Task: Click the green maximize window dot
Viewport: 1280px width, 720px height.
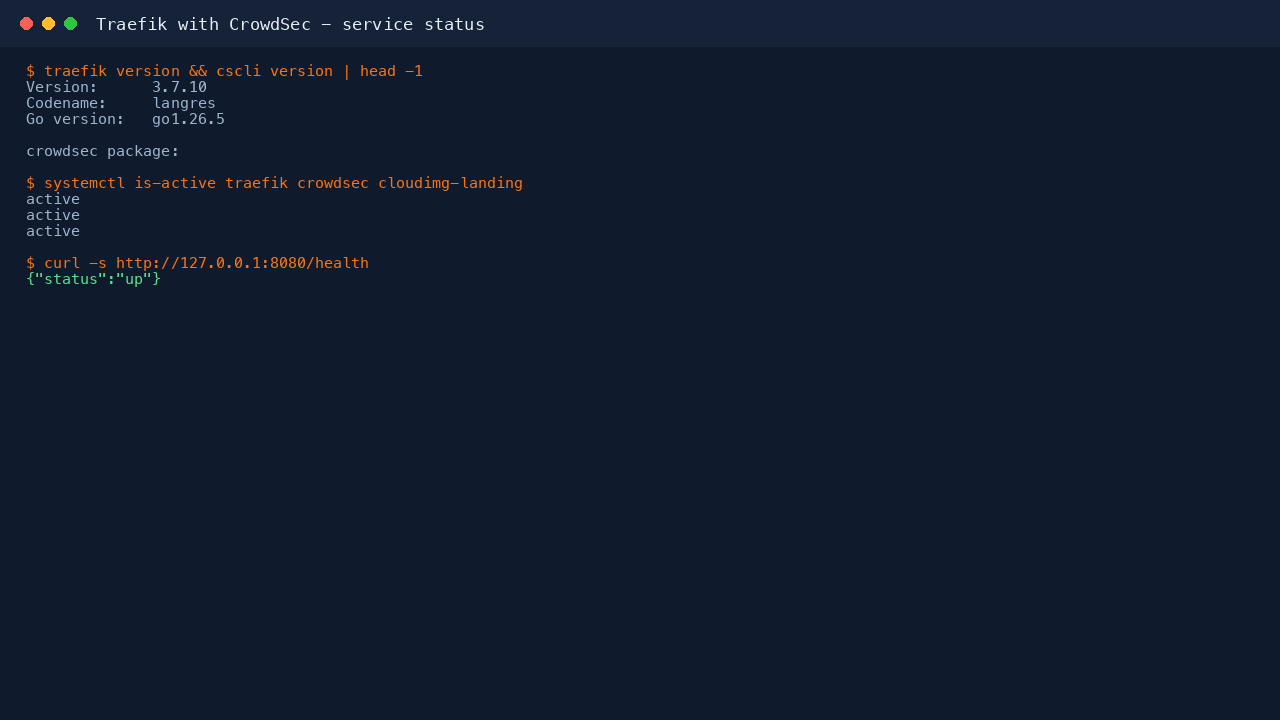Action: point(70,24)
